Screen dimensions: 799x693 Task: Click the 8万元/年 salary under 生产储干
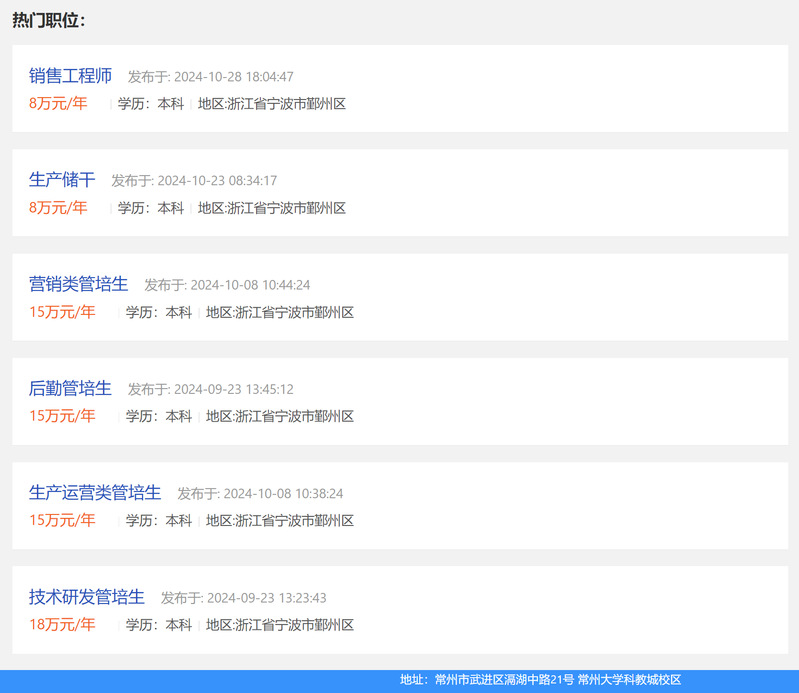(x=58, y=207)
